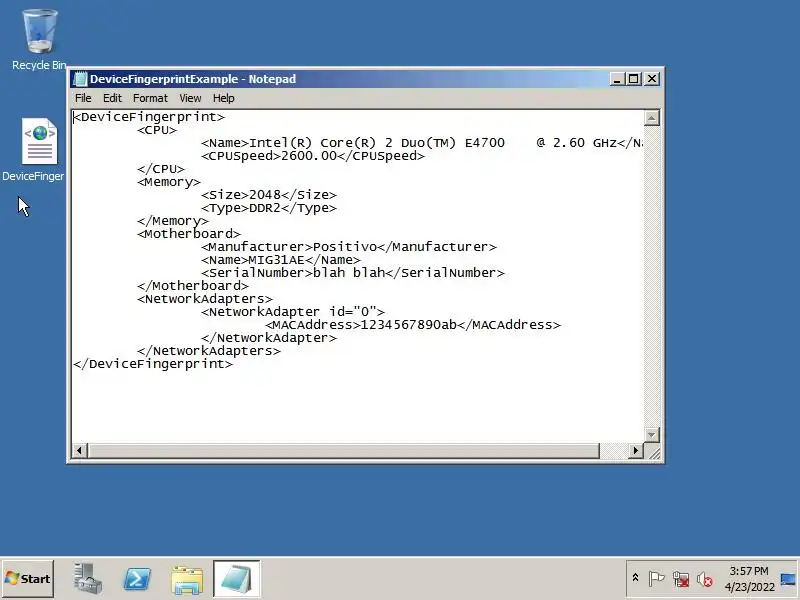Click the closing </DeviceFingerprint> tag
This screenshot has height=600, width=800.
(x=153, y=364)
